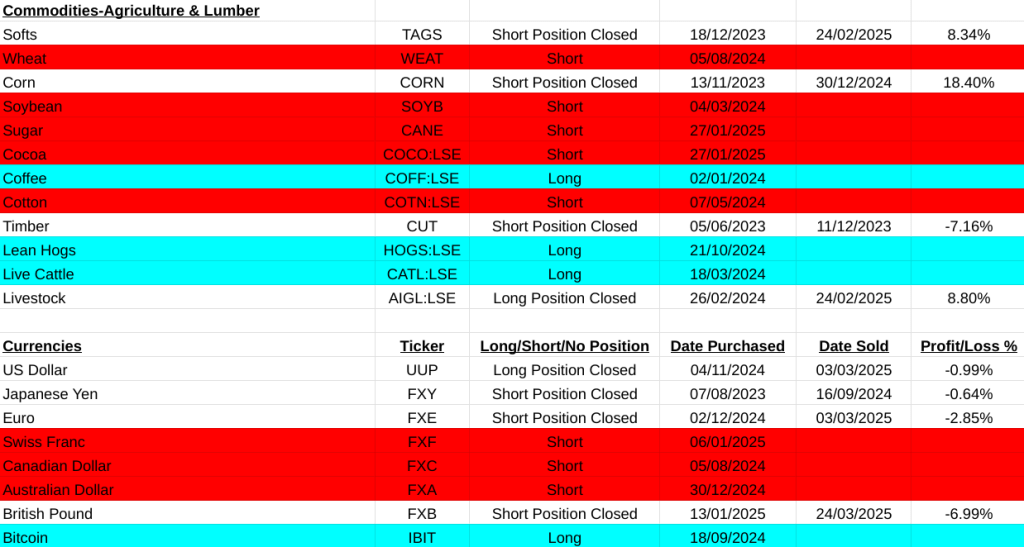Select the Date Purchased column header

(727, 346)
